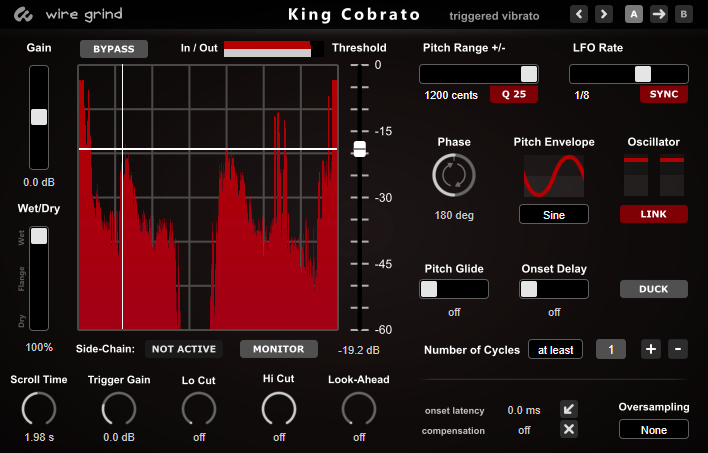Click the wire grind logo icon
This screenshot has width=708, height=453.
[x=23, y=15]
